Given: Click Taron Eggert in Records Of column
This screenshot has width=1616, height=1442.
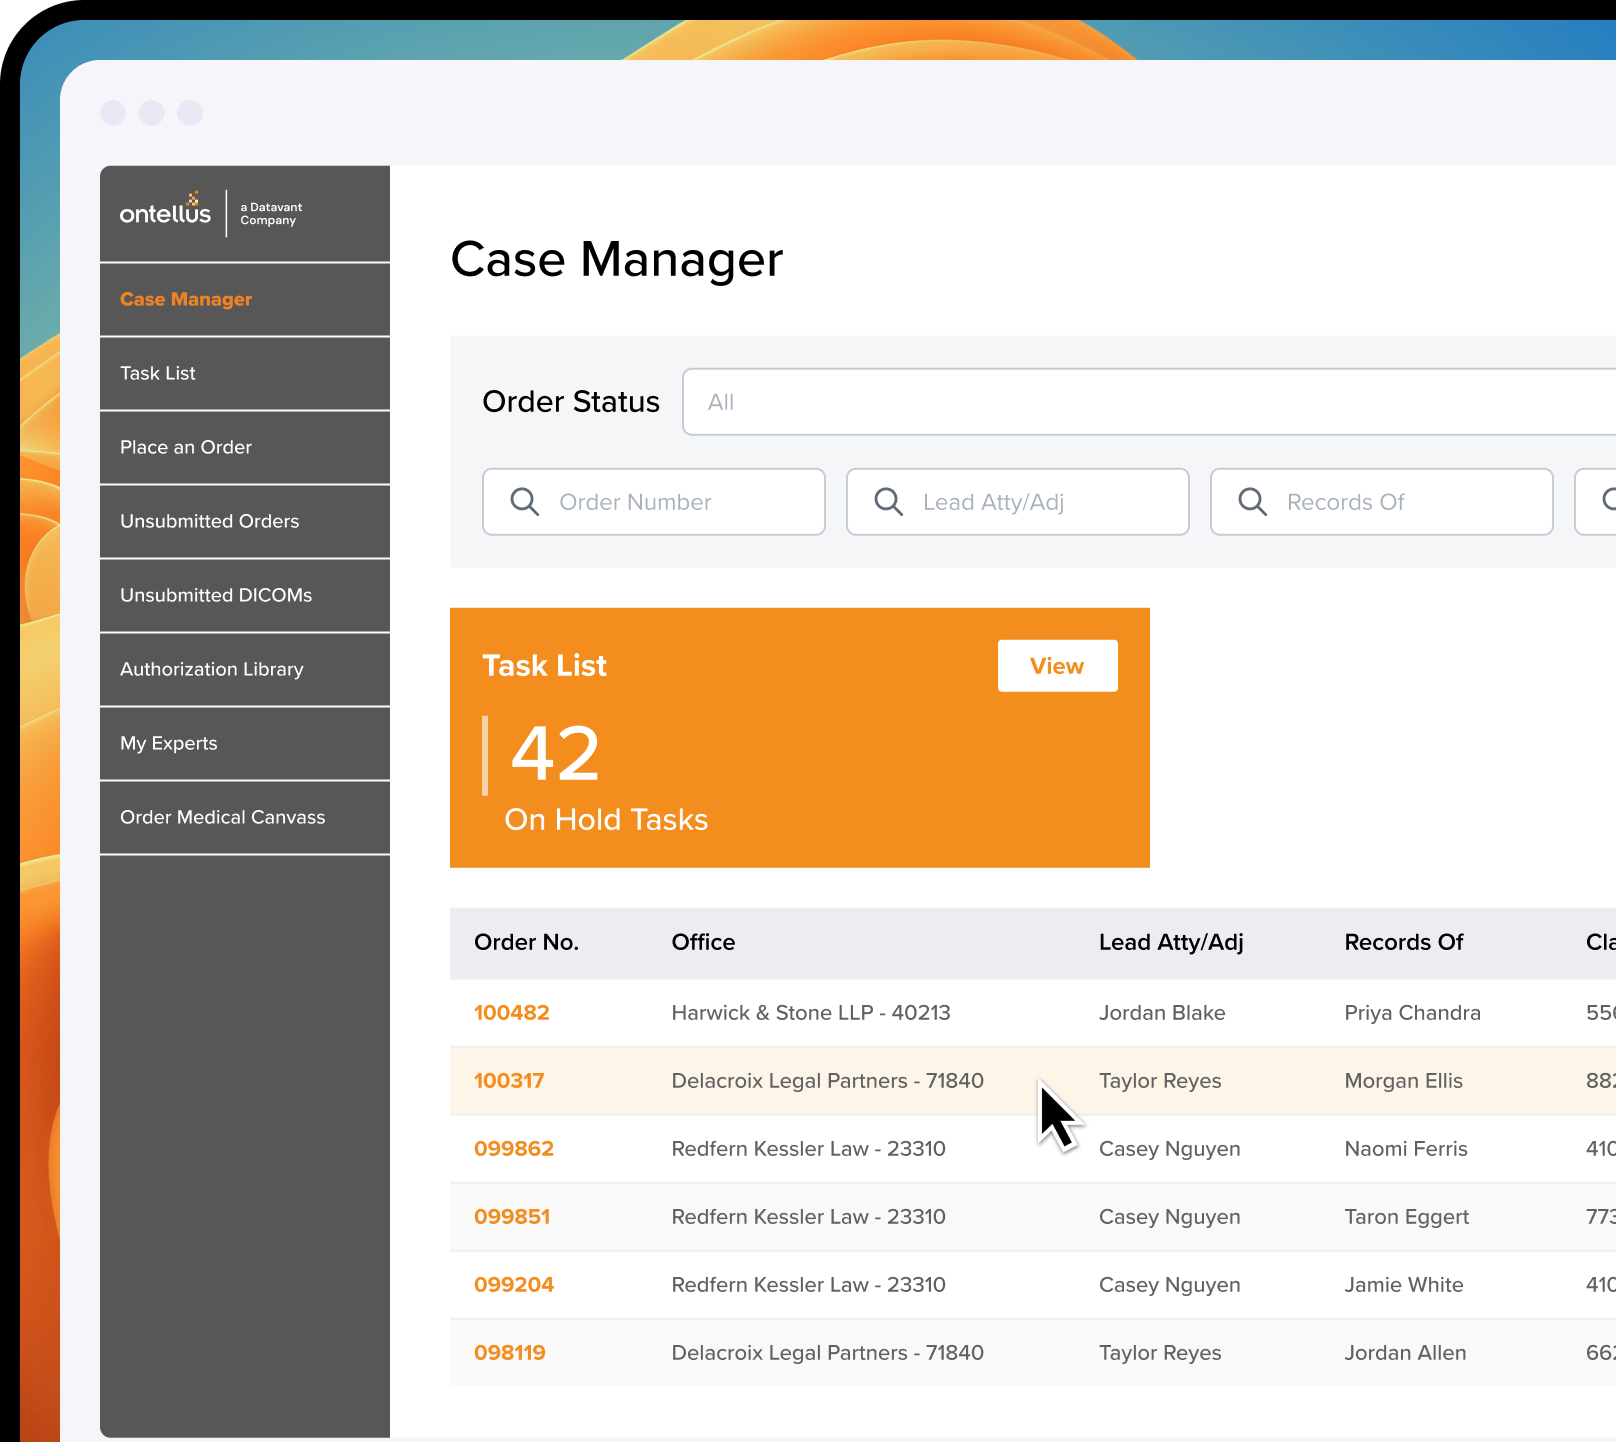Looking at the screenshot, I should tap(1407, 1217).
